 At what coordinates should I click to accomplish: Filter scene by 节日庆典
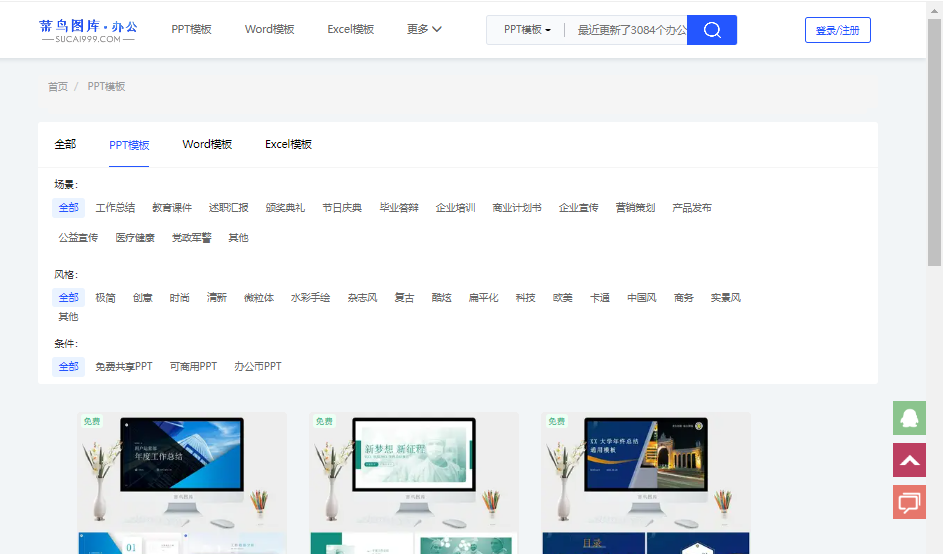tap(342, 208)
